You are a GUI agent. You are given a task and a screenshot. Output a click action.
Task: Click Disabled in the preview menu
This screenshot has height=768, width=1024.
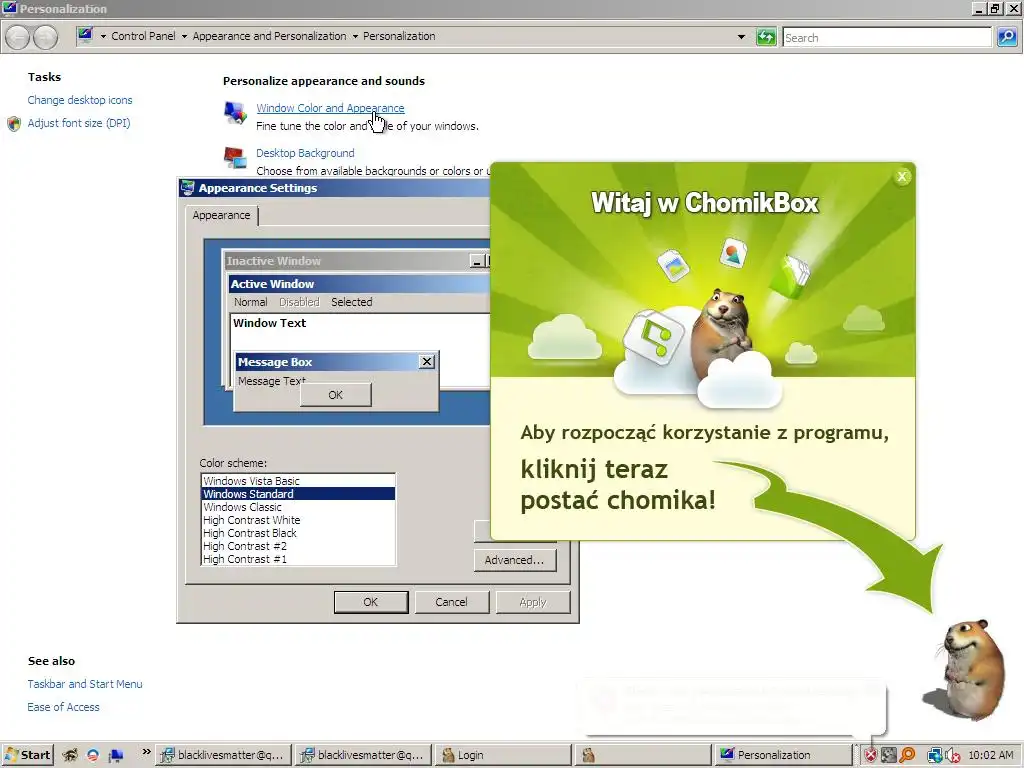pyautogui.click(x=299, y=302)
